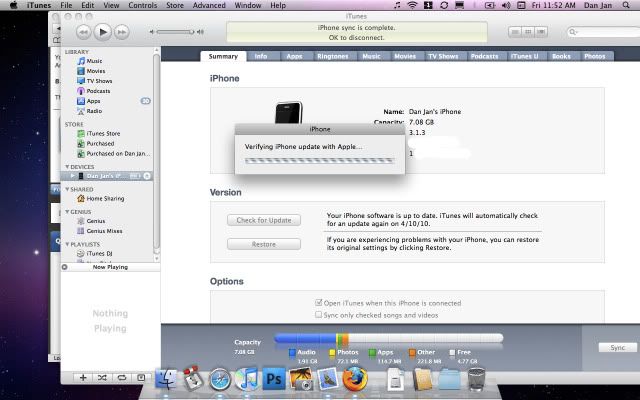640x400 pixels.
Task: Open the search field magnifier dropdown
Action: (x=573, y=32)
